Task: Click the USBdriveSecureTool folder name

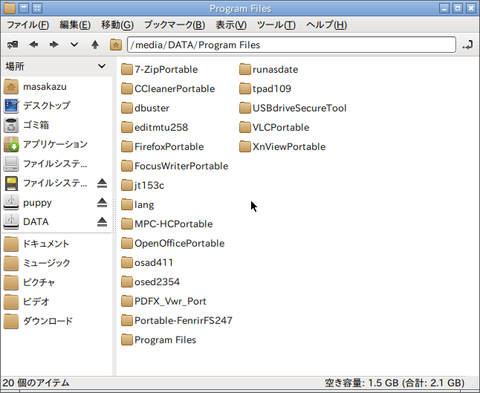Action: [x=299, y=108]
